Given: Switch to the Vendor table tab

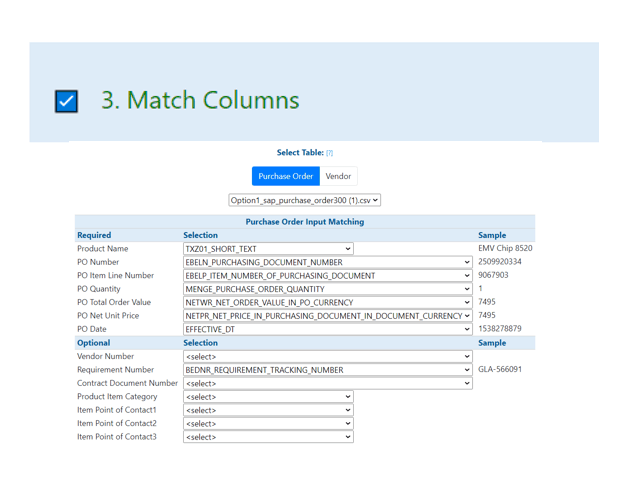Looking at the screenshot, I should click(x=338, y=176).
